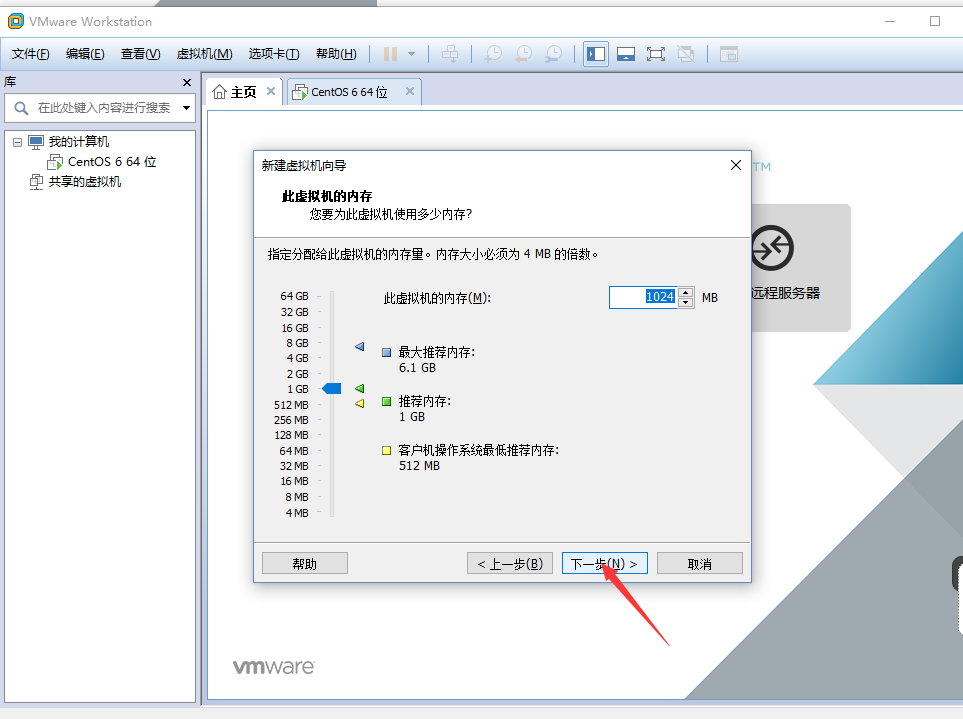Close the 主页 tab

click(271, 91)
